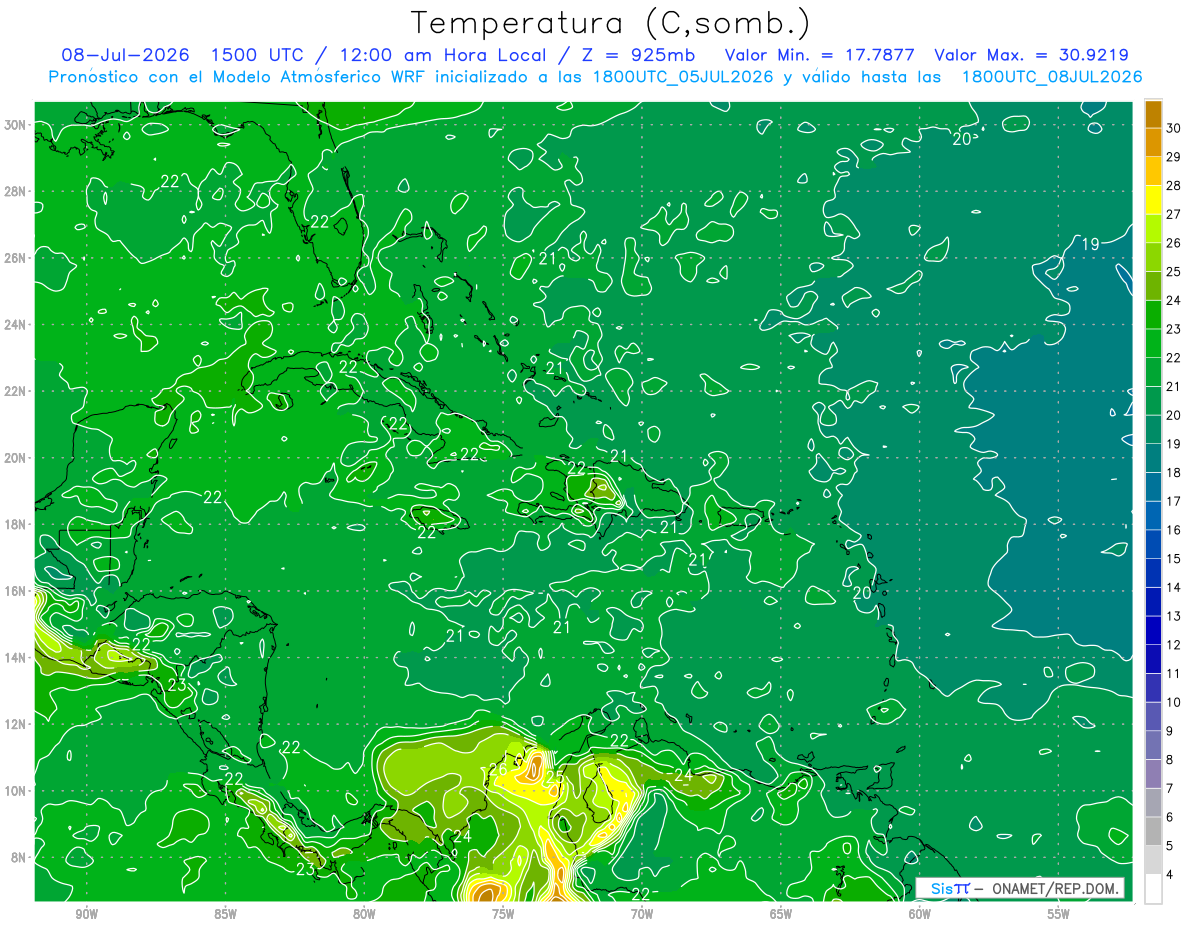The height and width of the screenshot is (927, 1200).
Task: Click the 60W longitude axis label
Action: point(920,914)
